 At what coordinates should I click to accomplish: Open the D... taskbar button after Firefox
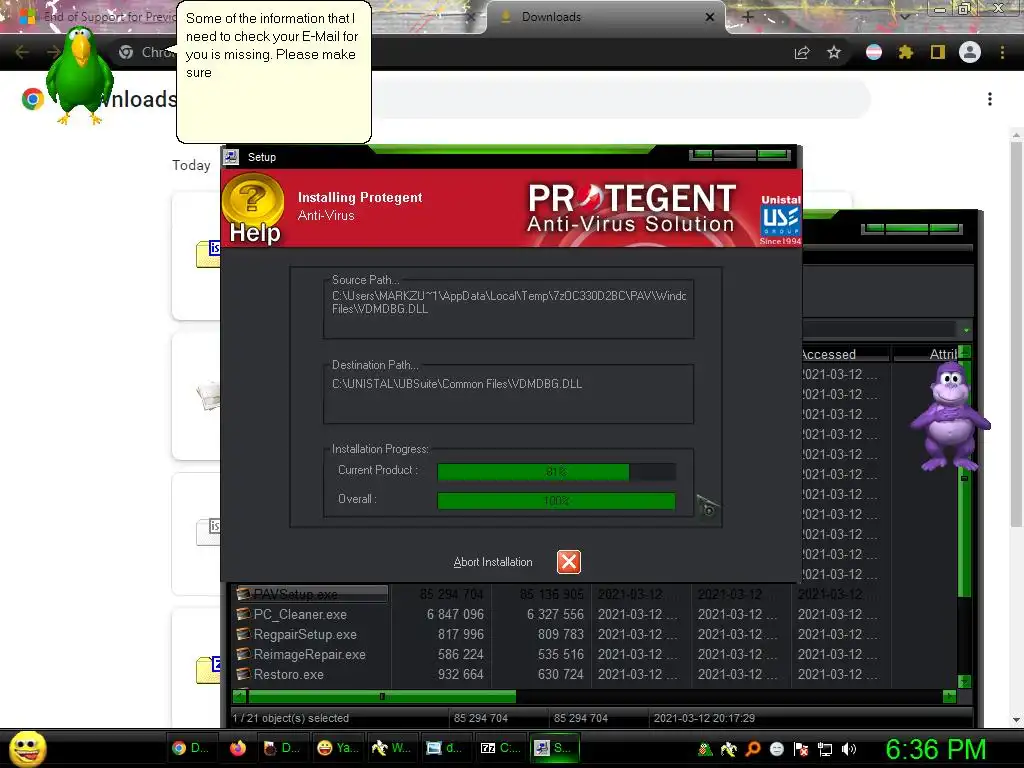282,748
